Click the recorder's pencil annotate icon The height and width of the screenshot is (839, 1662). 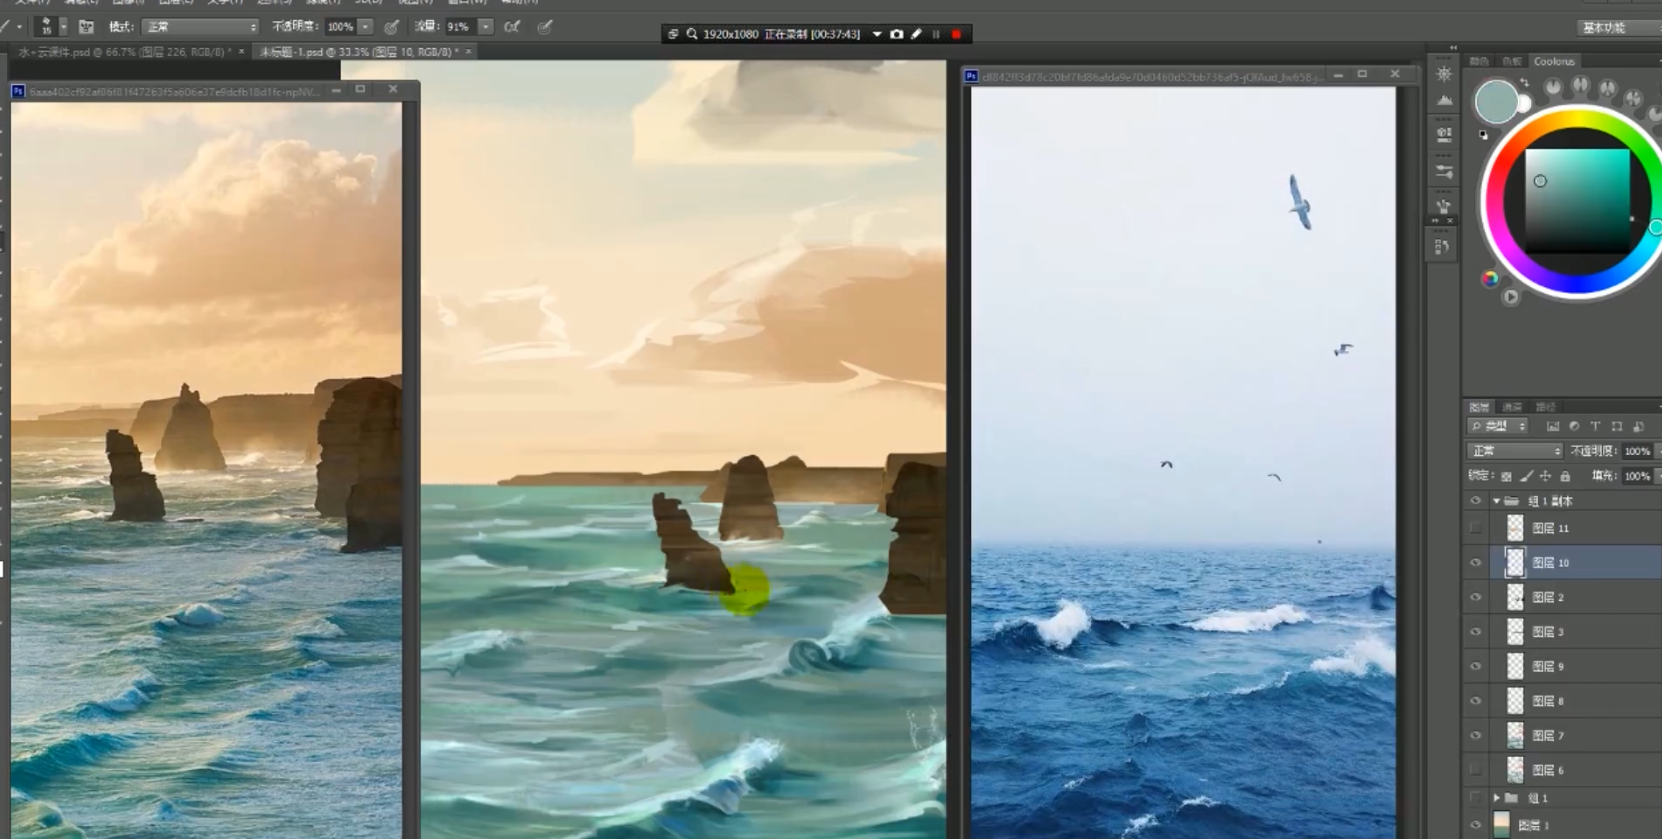pos(916,34)
